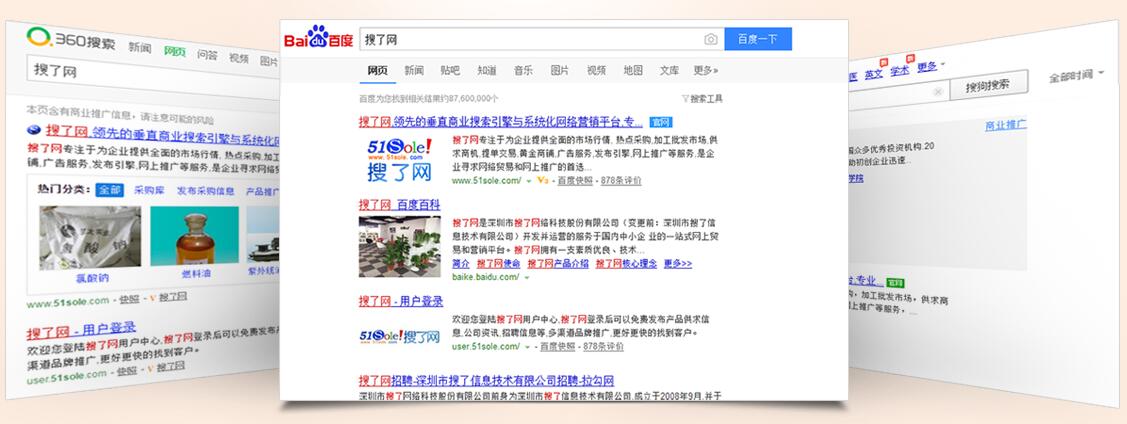Open the 搜了网 - 用户登录 link in Baidu
This screenshot has height=424, width=1127.
pos(400,300)
